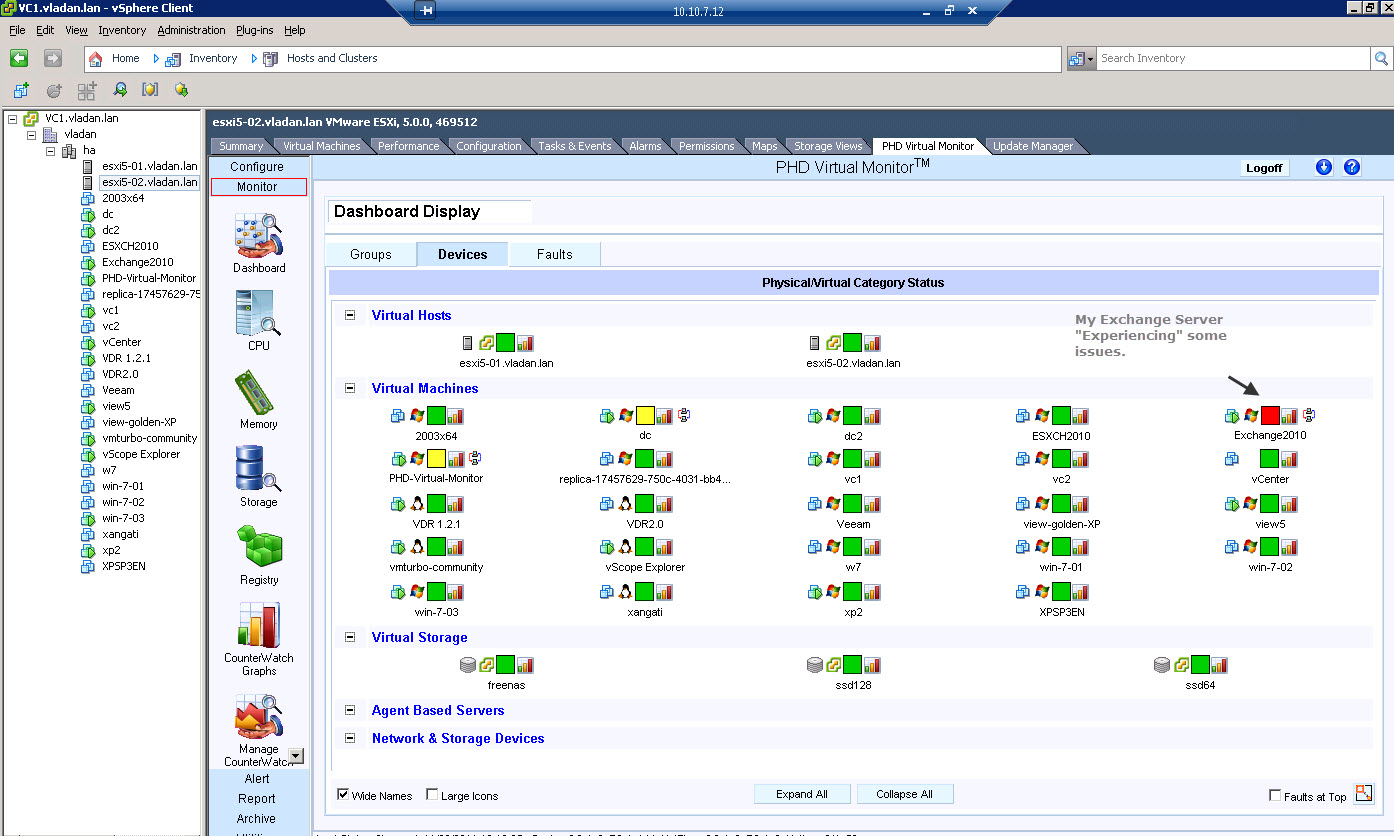Open the bar chart icon for freenas storage
The height and width of the screenshot is (836, 1394).
coord(525,665)
